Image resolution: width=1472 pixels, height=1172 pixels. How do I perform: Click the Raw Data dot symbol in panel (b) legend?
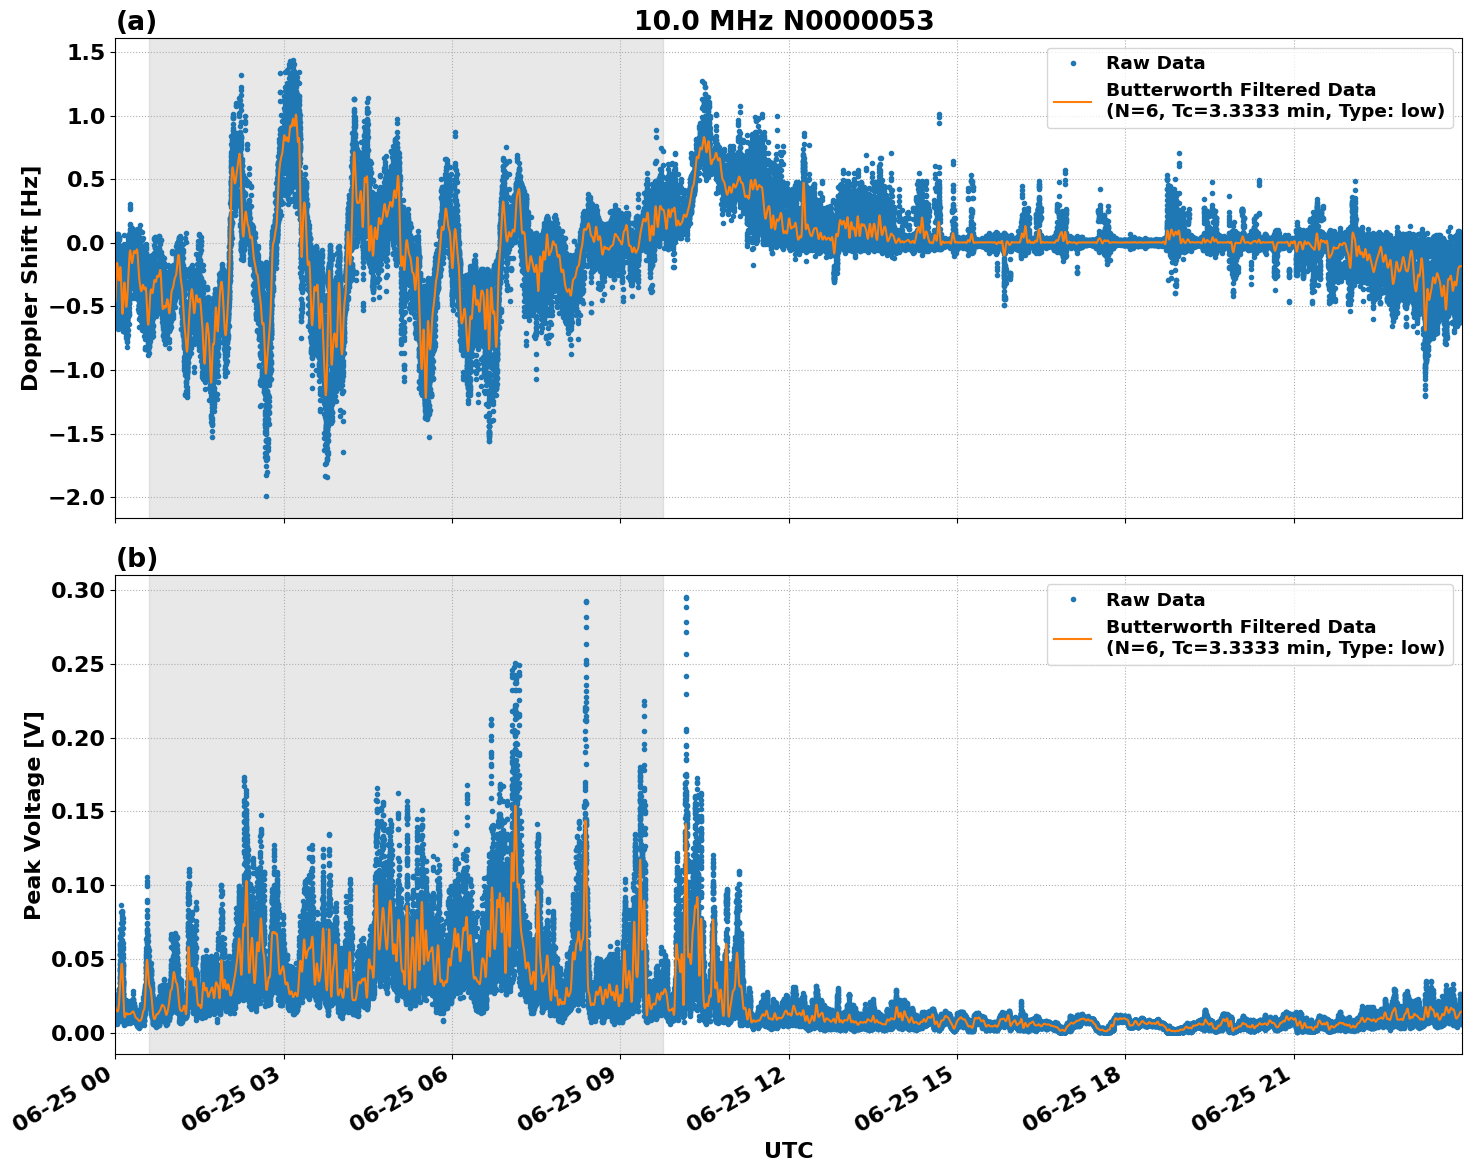[1075, 600]
